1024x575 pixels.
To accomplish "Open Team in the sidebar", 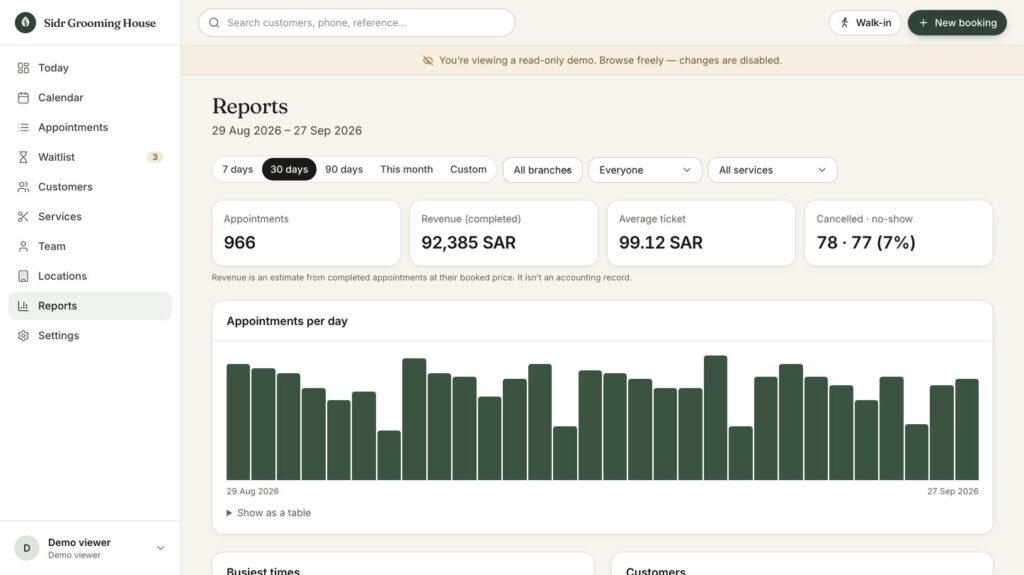I will tap(90, 246).
